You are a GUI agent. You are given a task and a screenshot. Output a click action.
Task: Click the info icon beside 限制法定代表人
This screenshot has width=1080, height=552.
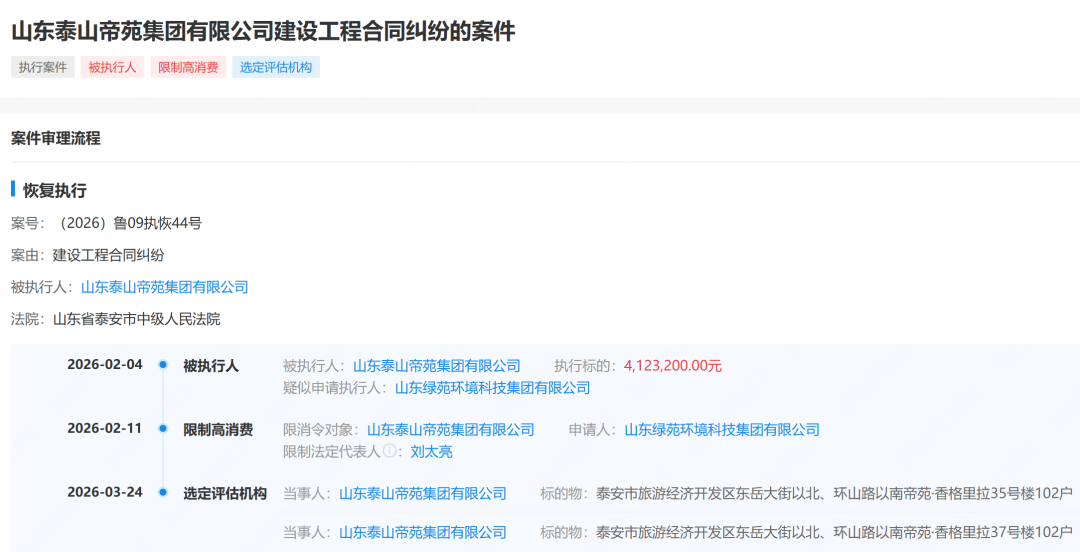click(389, 452)
